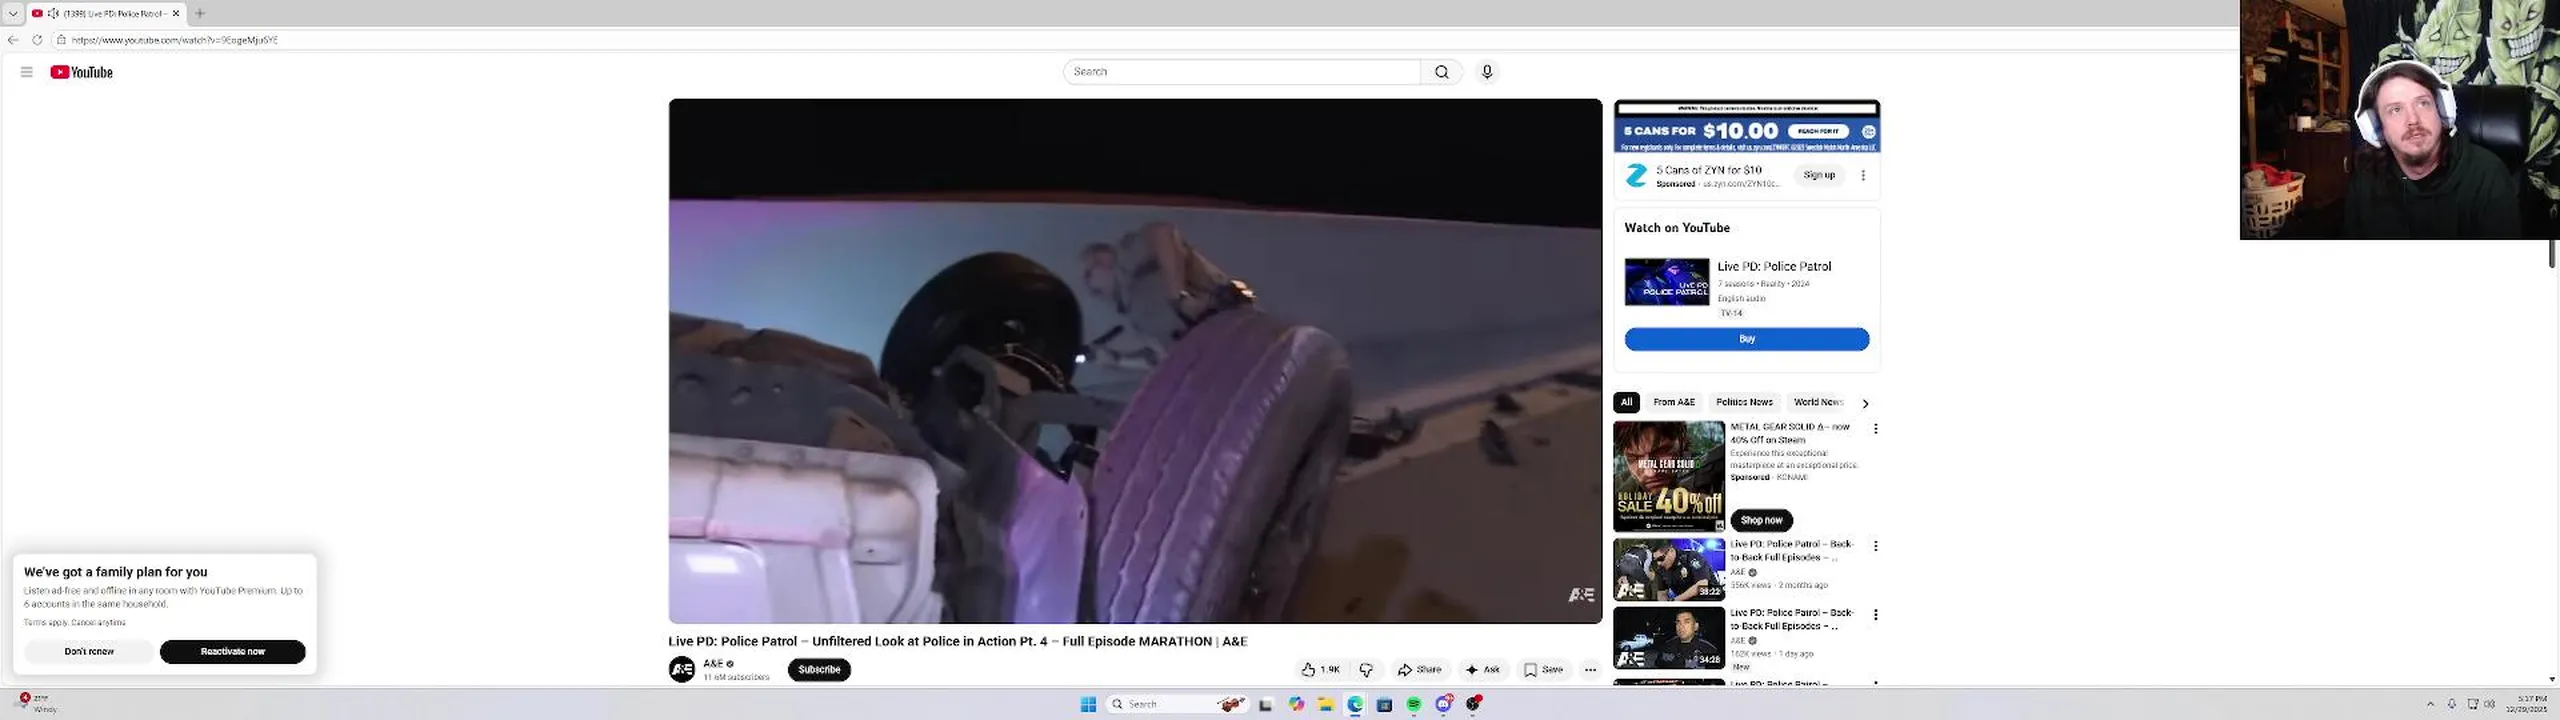
Task: Open the 38:22 Live PD Back-to-Back video thumbnail
Action: pyautogui.click(x=1669, y=569)
